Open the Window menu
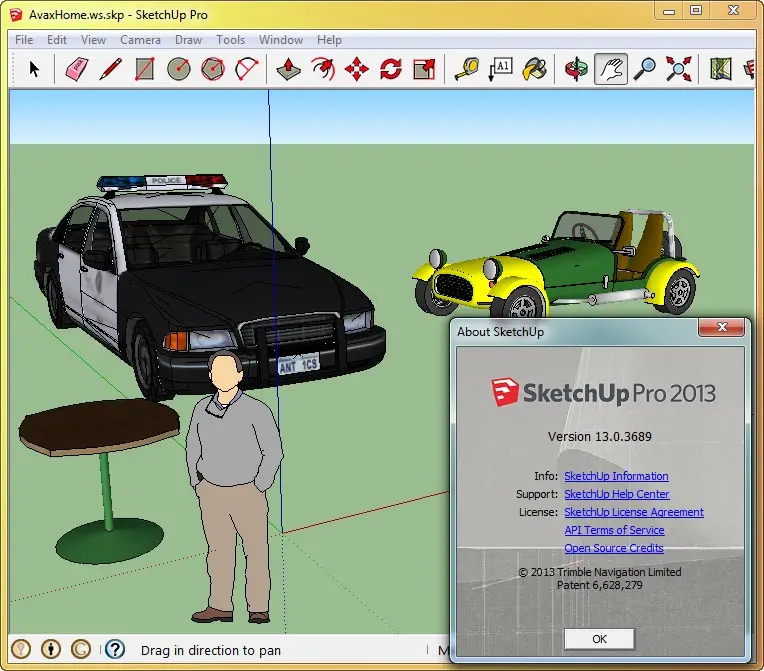 click(281, 40)
